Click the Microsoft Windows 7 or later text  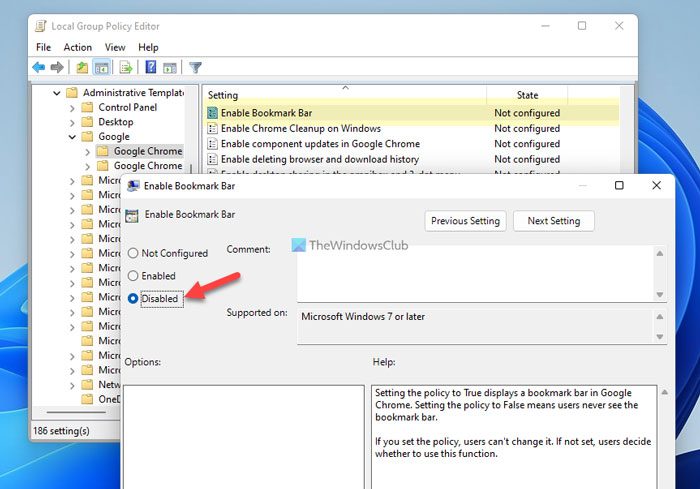(x=363, y=317)
